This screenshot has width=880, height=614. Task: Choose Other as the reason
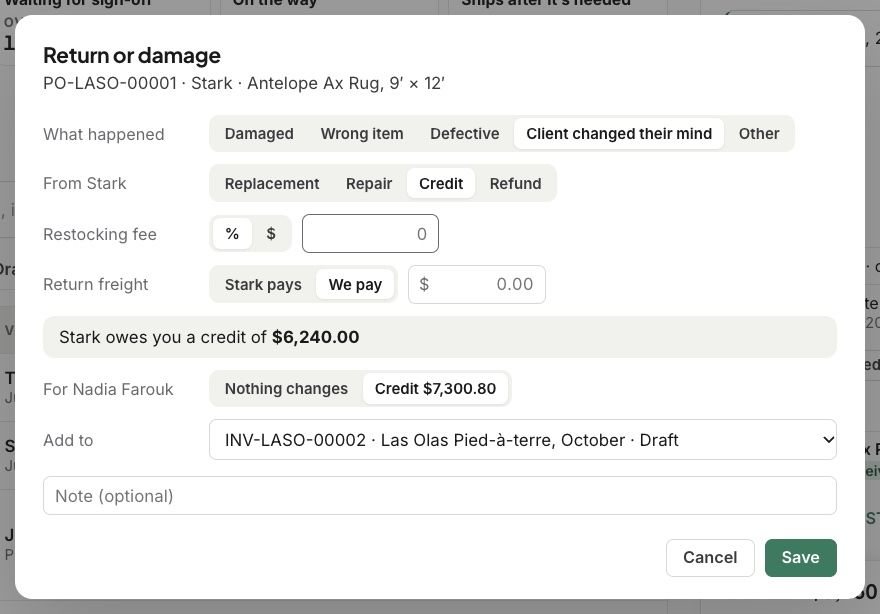tap(759, 134)
